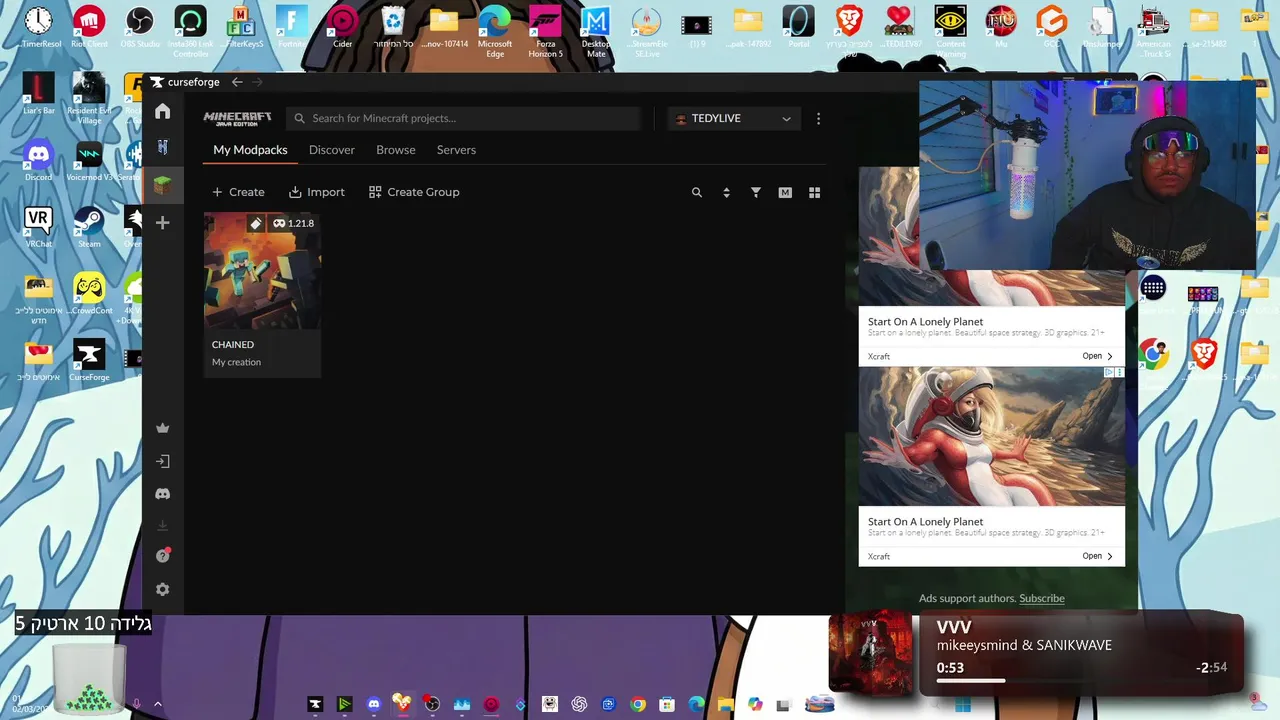
Task: Expand the TEDYLIVE account dropdown
Action: (733, 118)
